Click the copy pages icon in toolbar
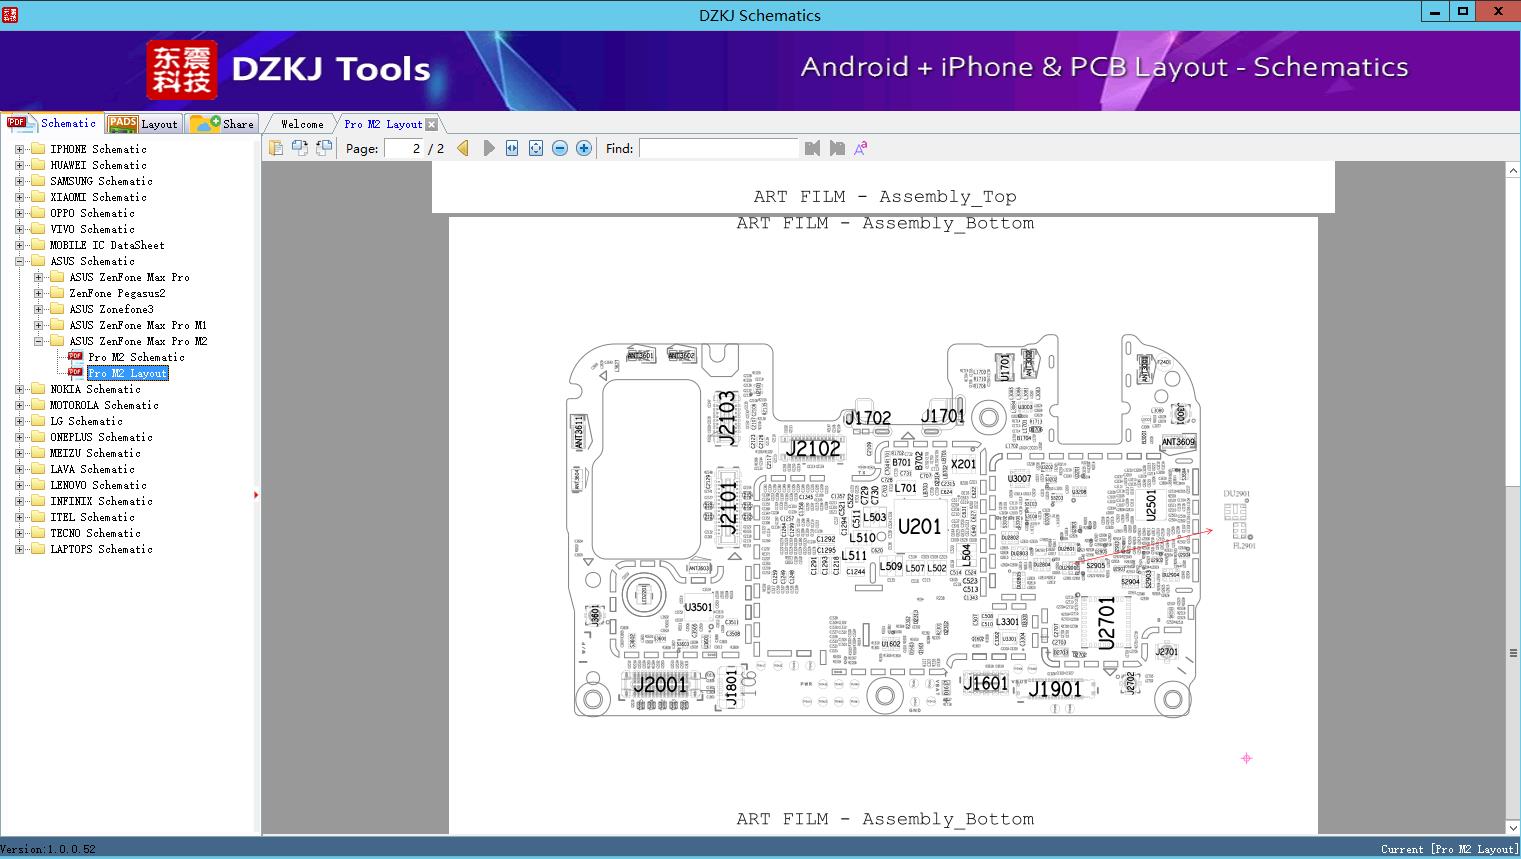Screen dimensions: 1521x859 [300, 148]
